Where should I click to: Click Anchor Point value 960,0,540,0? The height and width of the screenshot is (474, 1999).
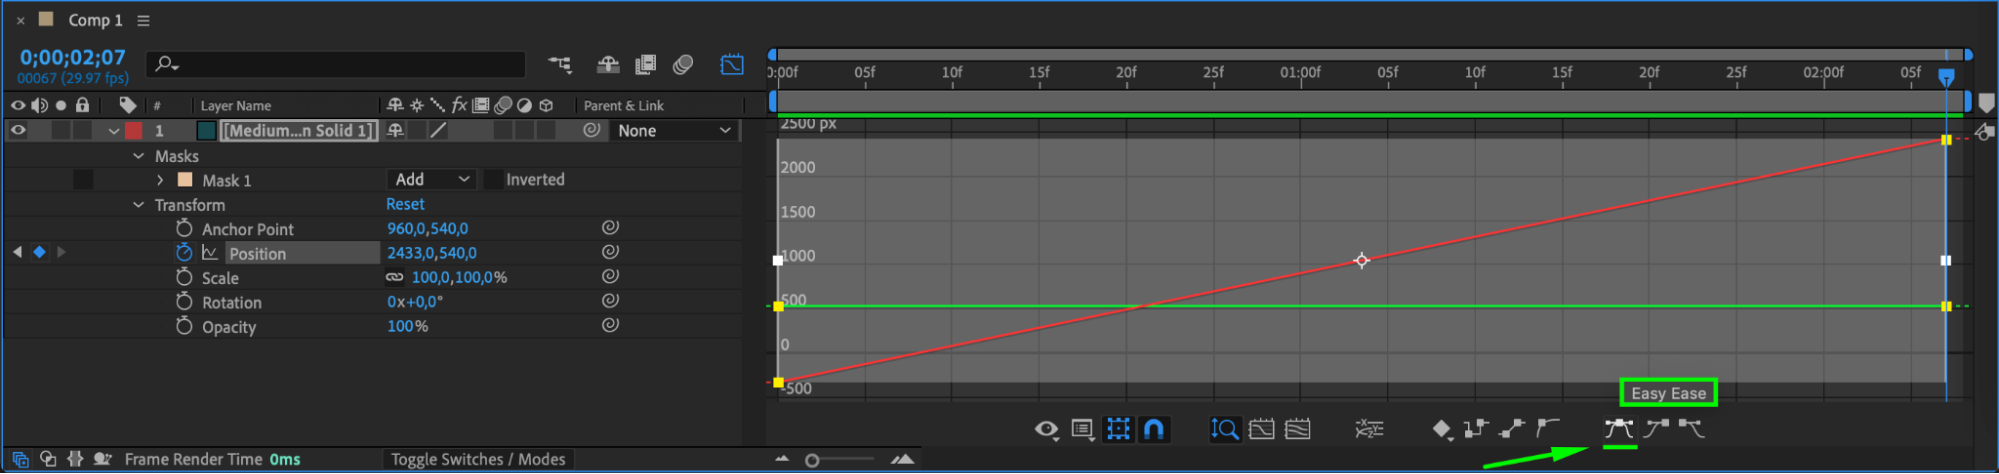[x=428, y=228]
